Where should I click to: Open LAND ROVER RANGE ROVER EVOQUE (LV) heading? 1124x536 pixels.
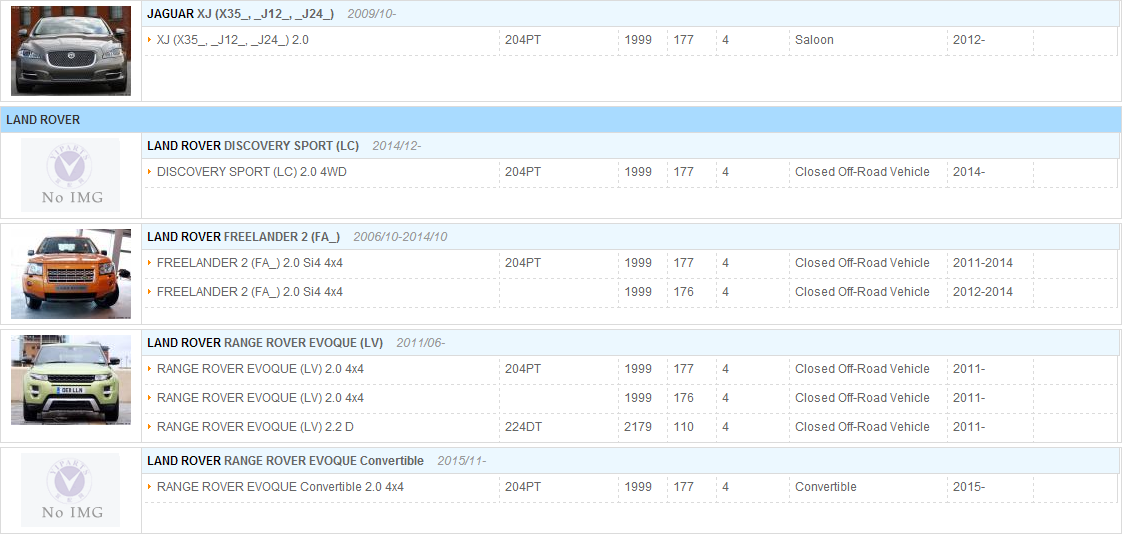pos(265,343)
